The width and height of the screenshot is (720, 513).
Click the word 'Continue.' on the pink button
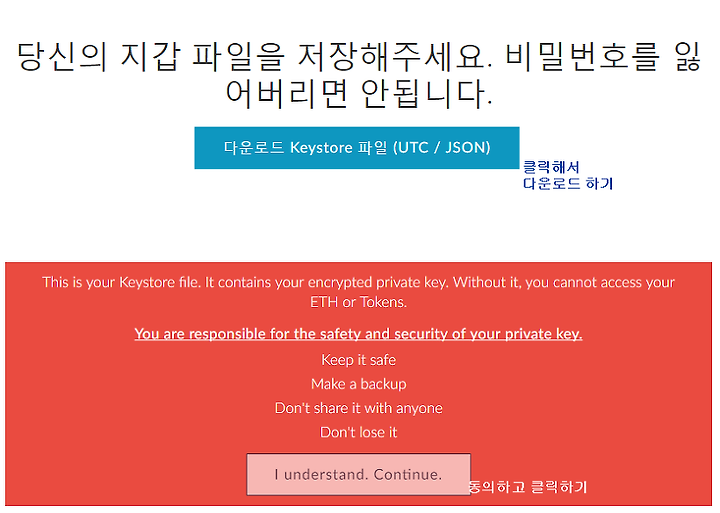tap(408, 474)
